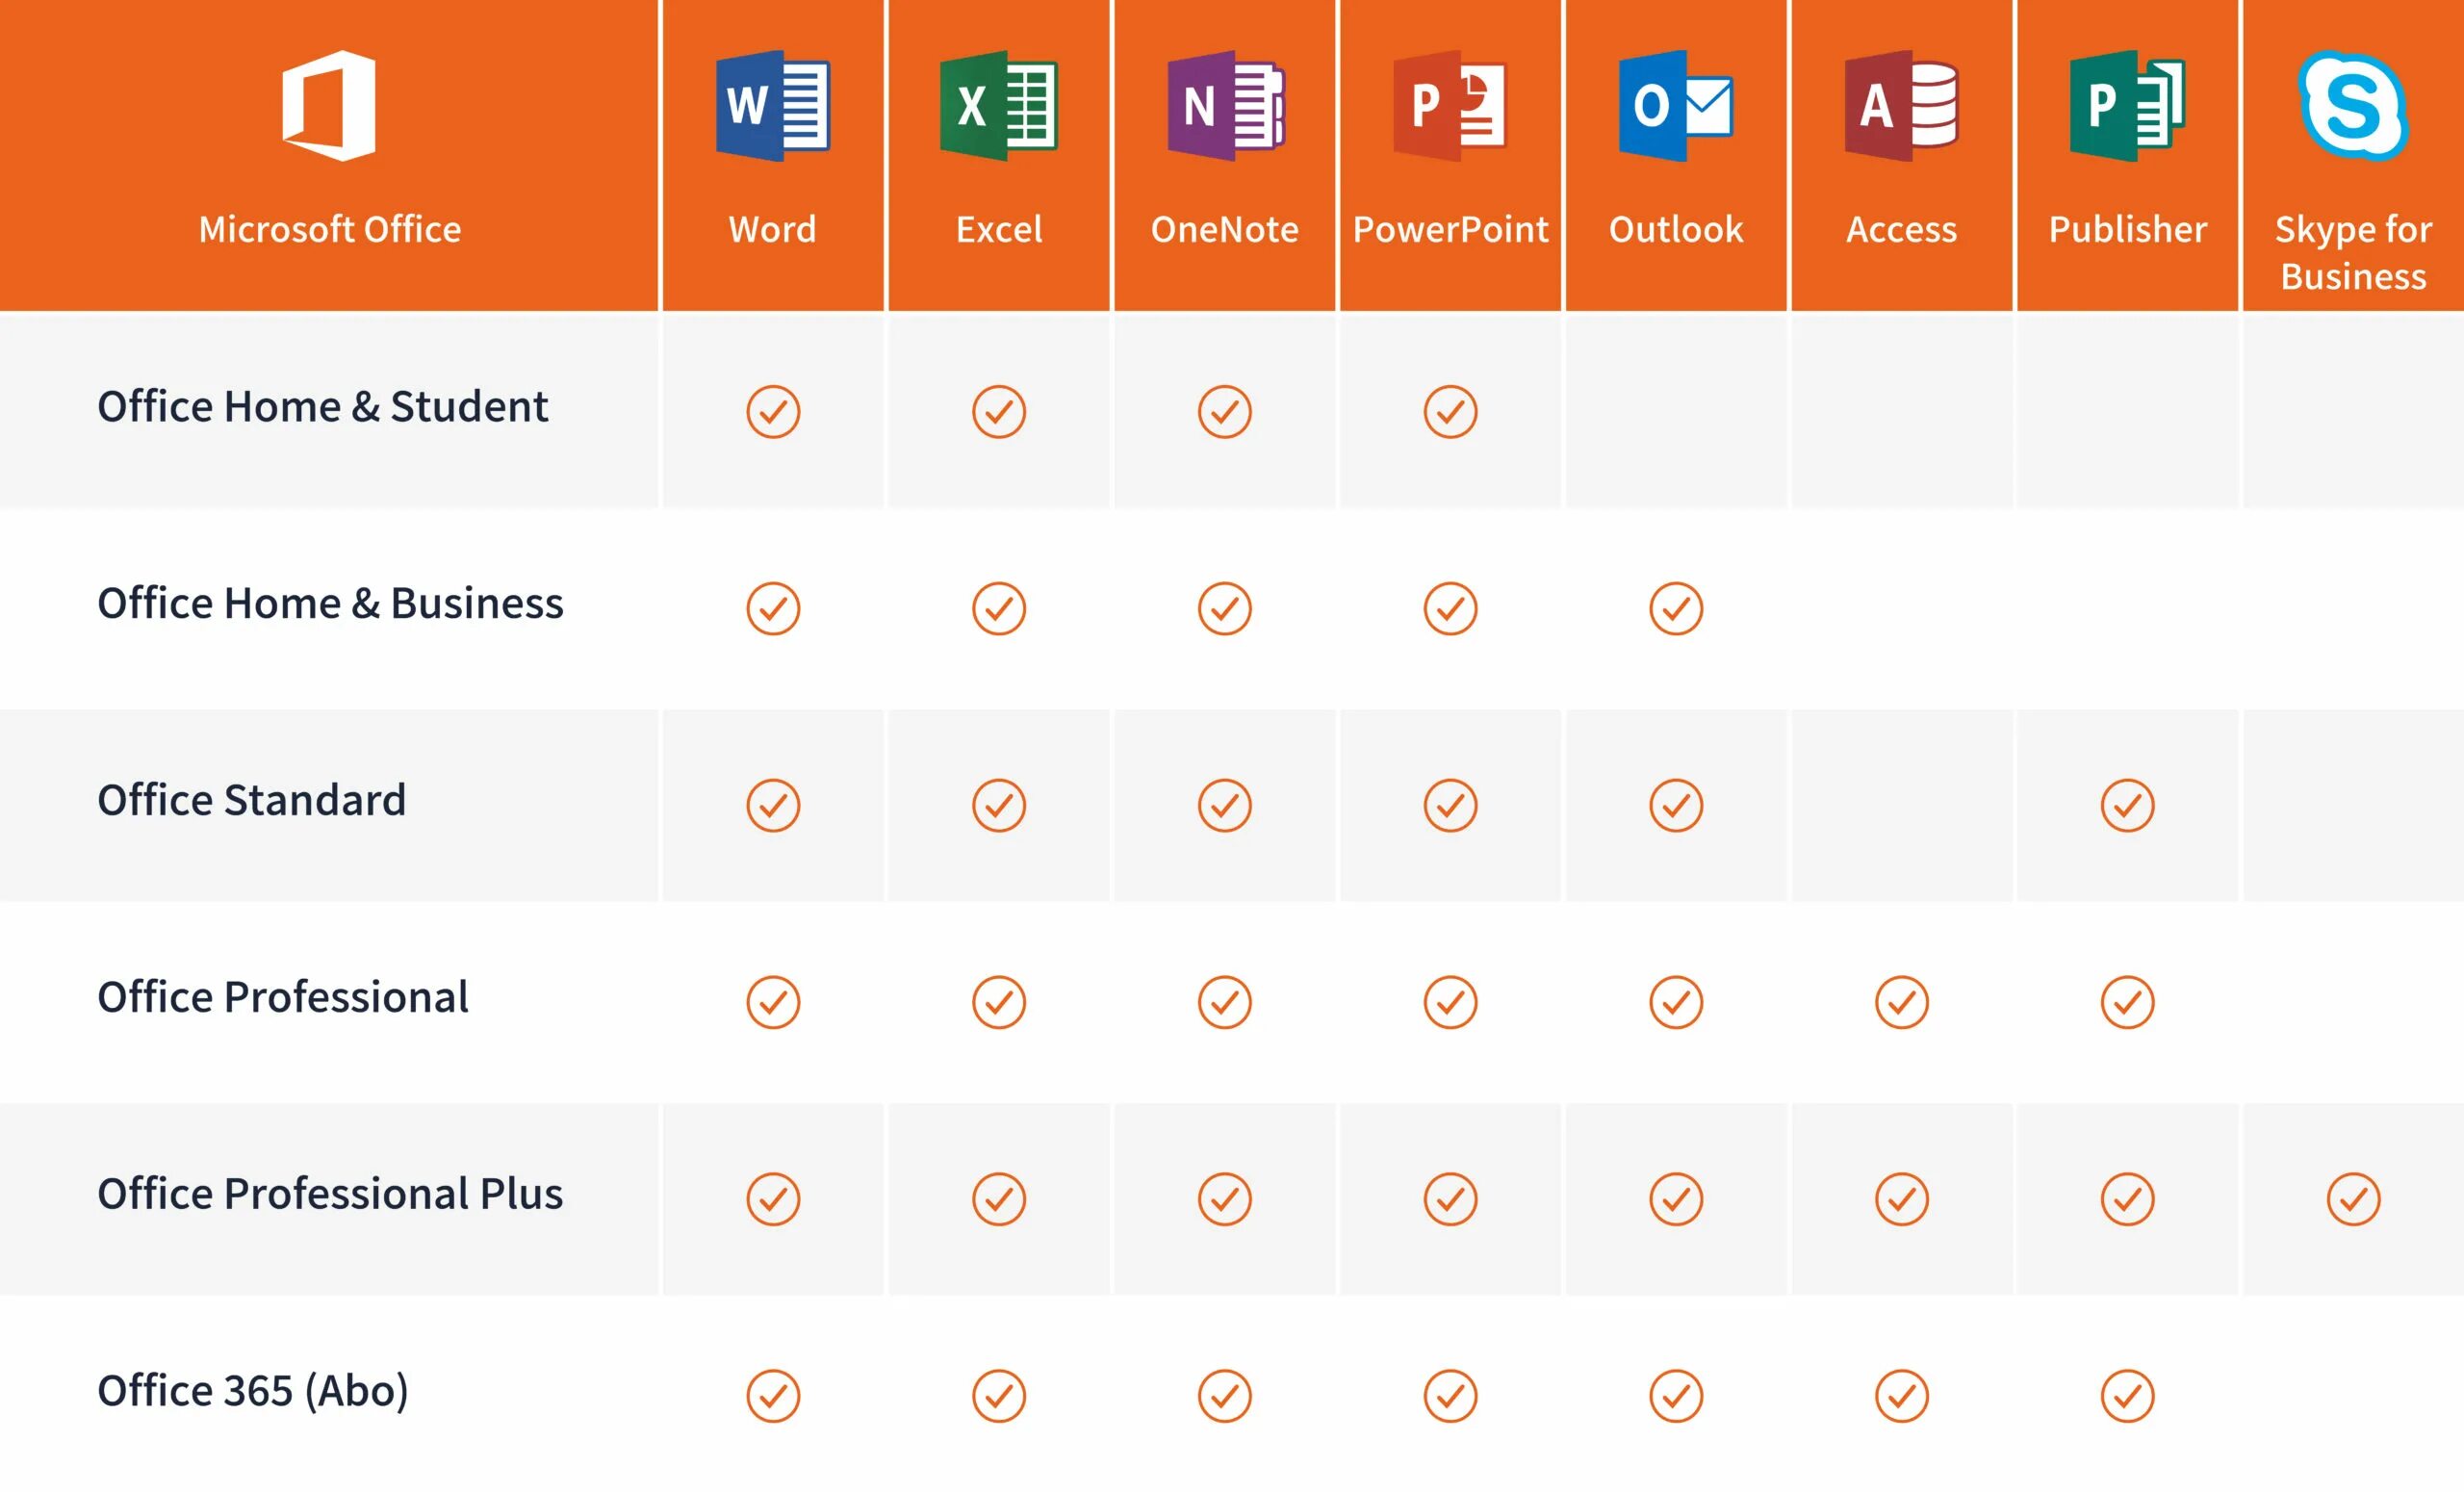Select the Office Home & Student label
The height and width of the screenshot is (1492, 2464).
coord(322,407)
